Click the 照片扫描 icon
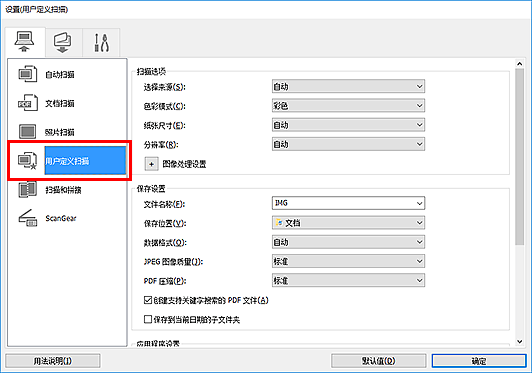Viewport: 532px width, 373px height. 27,132
